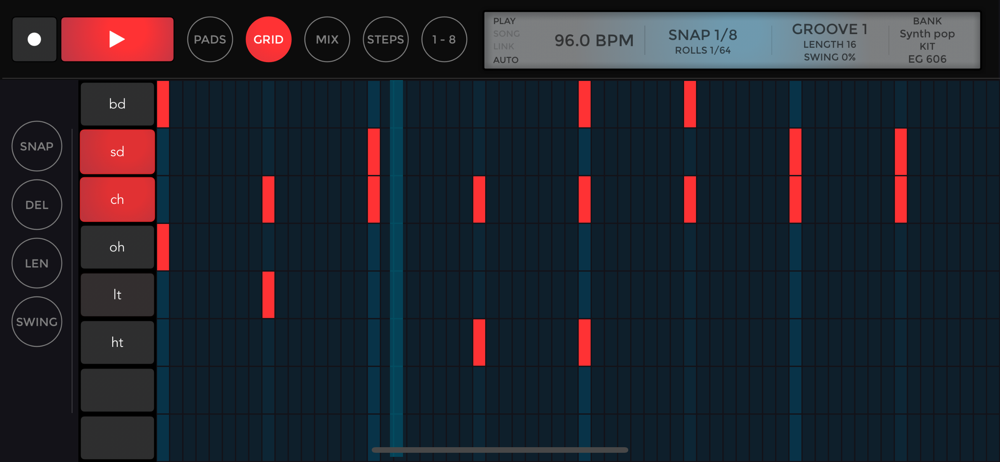Open the SNAP 1/8 setting
The image size is (1000, 462).
pyautogui.click(x=703, y=34)
